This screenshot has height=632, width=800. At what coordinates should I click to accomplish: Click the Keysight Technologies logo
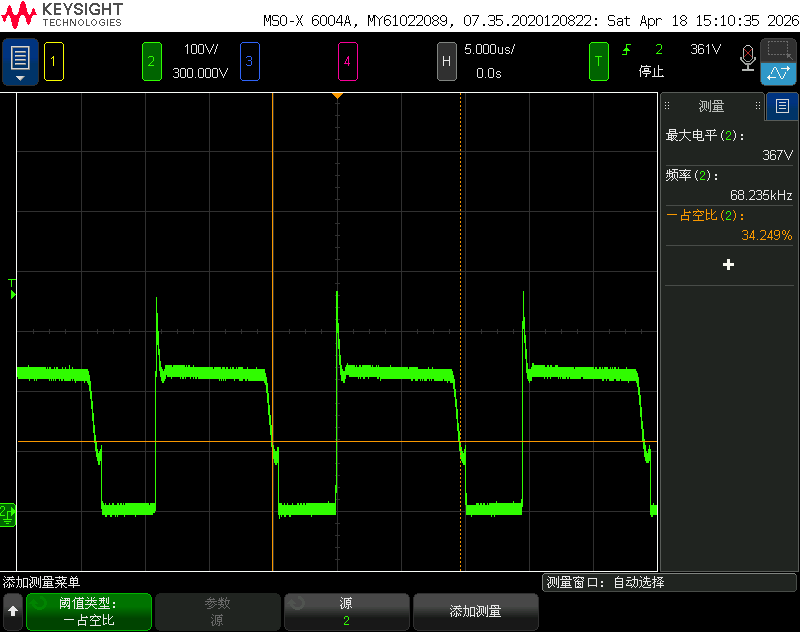tap(62, 15)
